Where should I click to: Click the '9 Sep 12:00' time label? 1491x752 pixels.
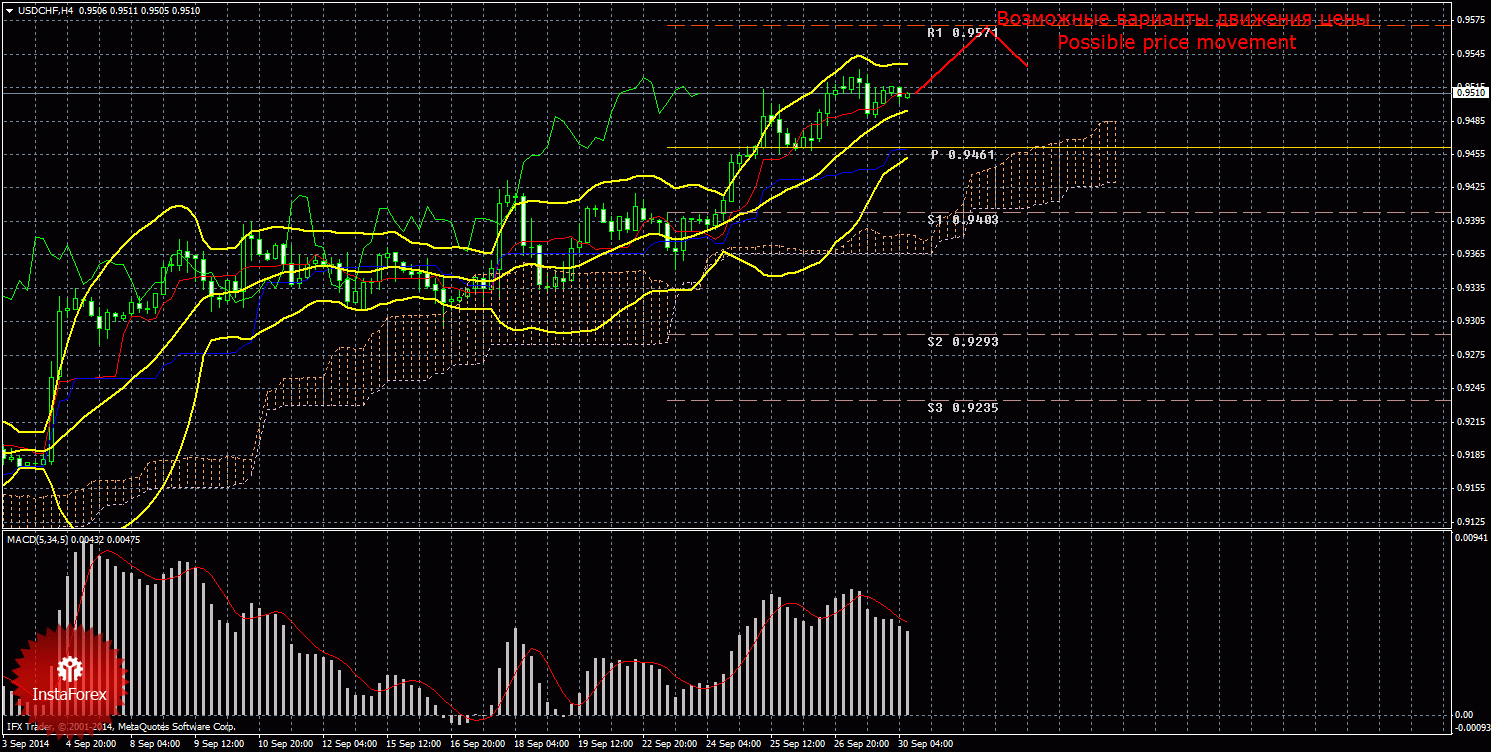[219, 744]
